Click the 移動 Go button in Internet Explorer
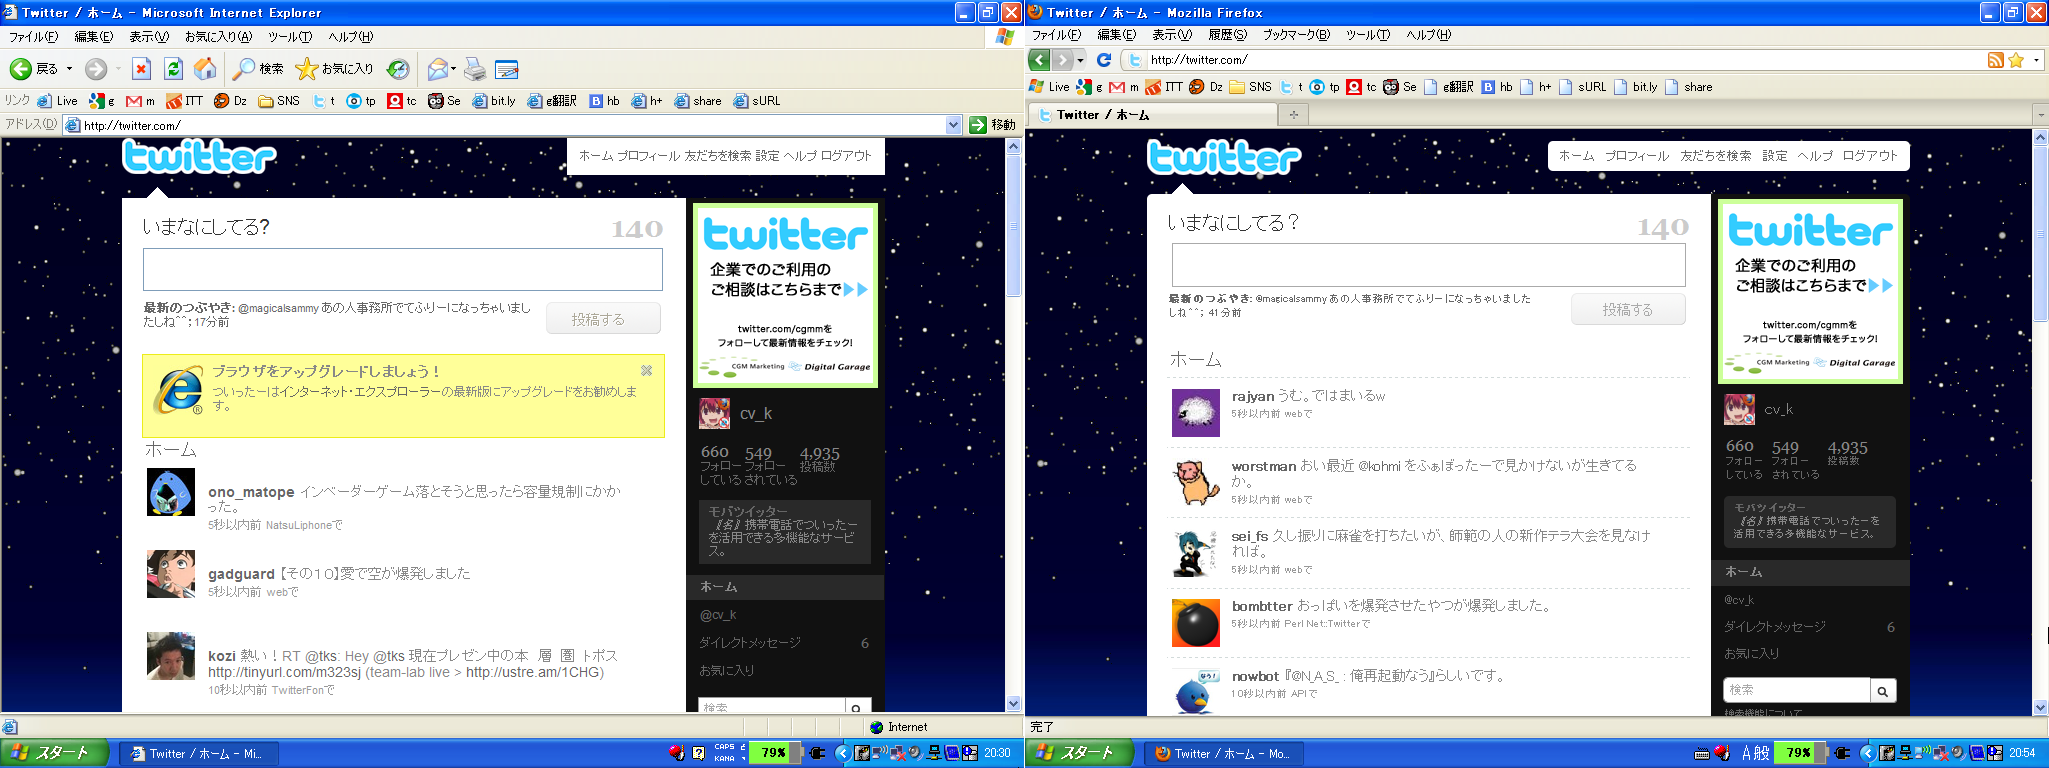Image resolution: width=2049 pixels, height=768 pixels. coord(993,125)
